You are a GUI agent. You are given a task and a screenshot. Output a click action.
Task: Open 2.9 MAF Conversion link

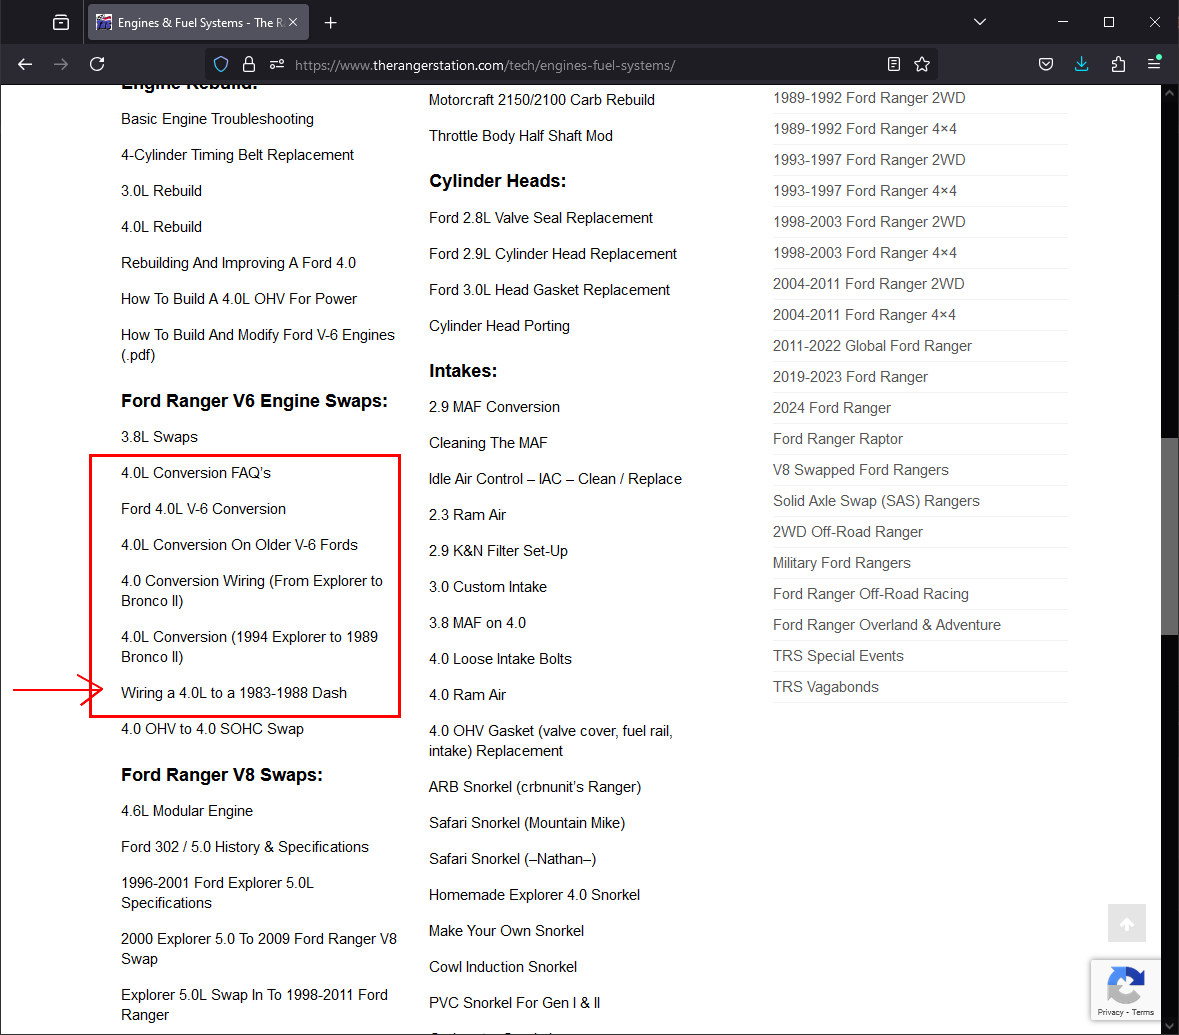point(495,407)
